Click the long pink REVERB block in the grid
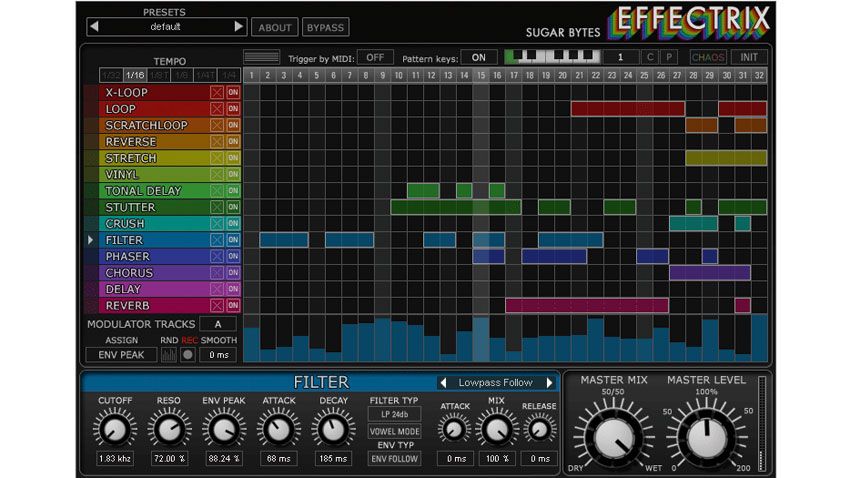 [x=587, y=305]
